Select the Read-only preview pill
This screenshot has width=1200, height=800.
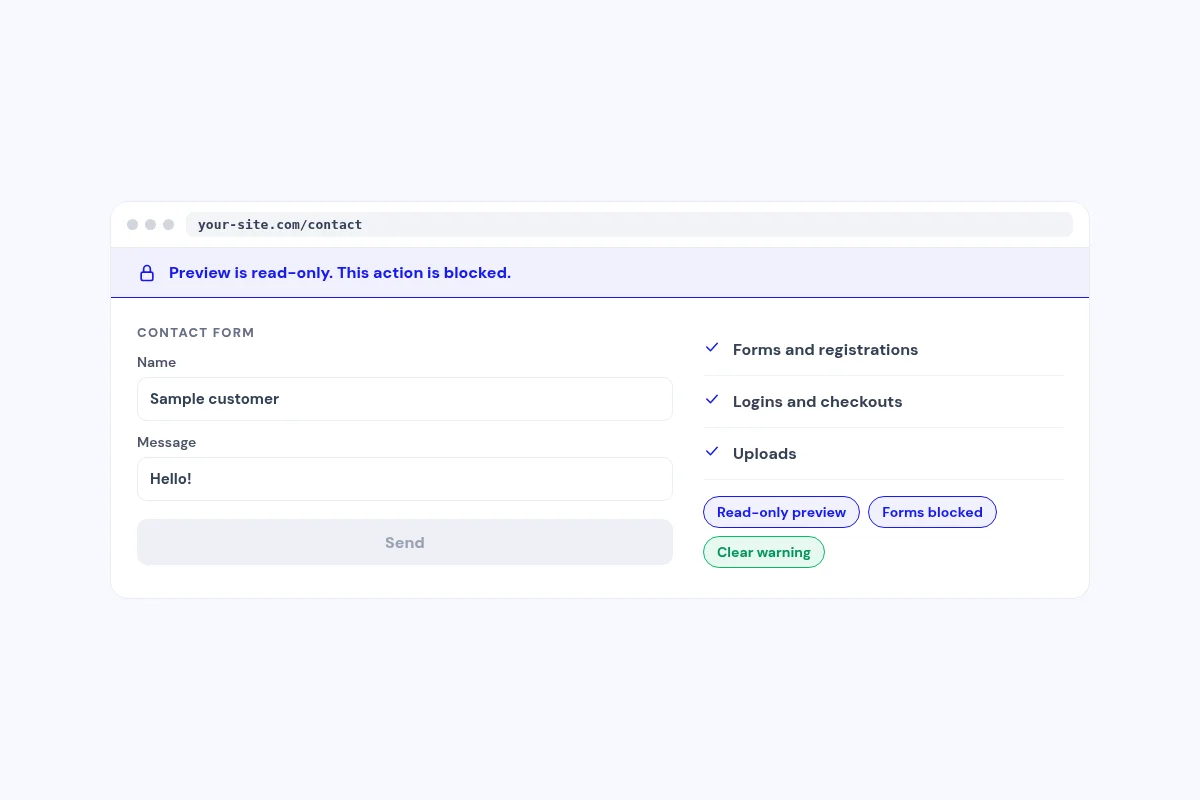click(781, 512)
